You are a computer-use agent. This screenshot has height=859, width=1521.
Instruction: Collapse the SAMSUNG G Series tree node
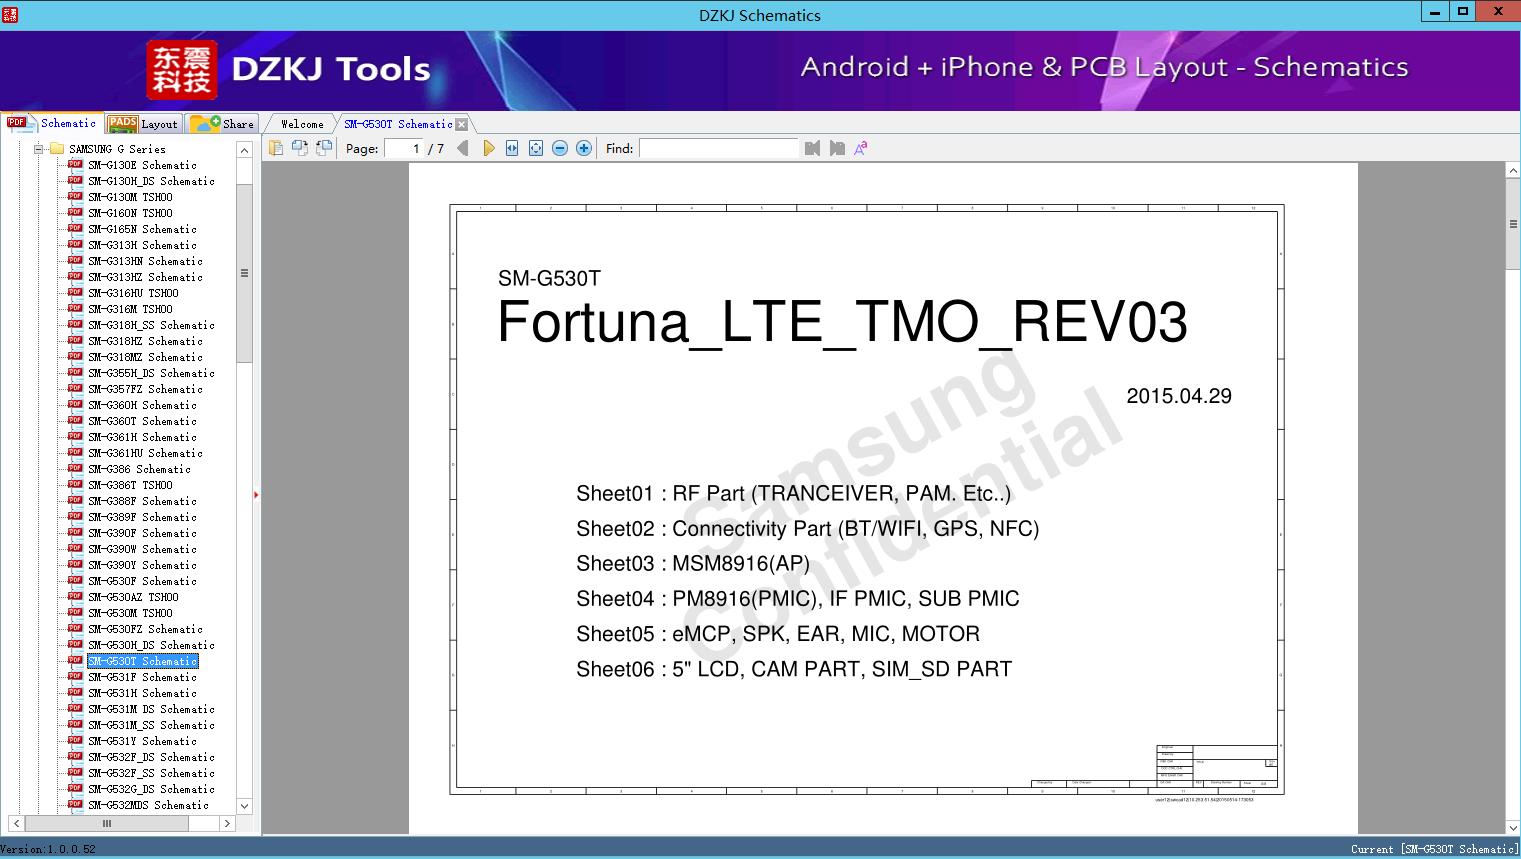pos(38,149)
